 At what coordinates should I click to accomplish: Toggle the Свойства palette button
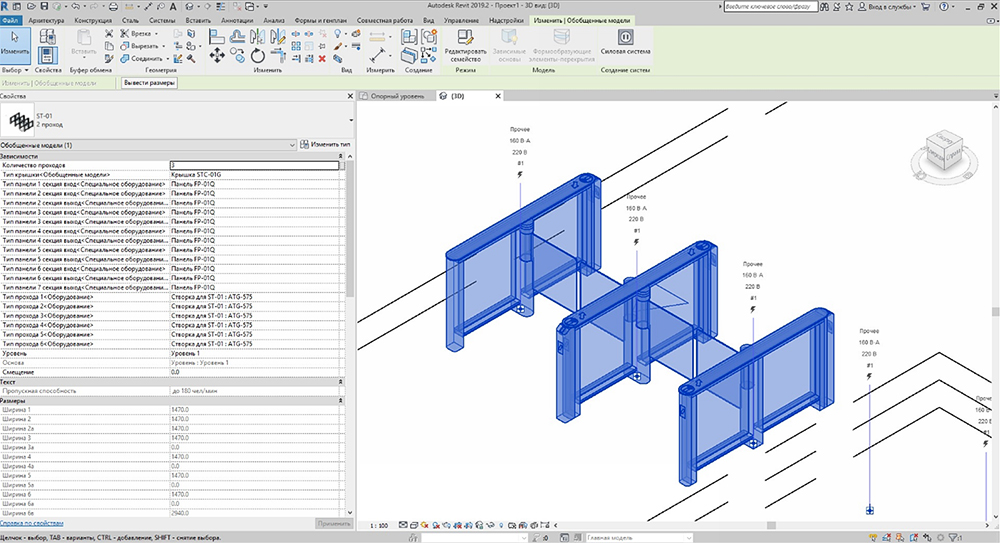coord(48,55)
